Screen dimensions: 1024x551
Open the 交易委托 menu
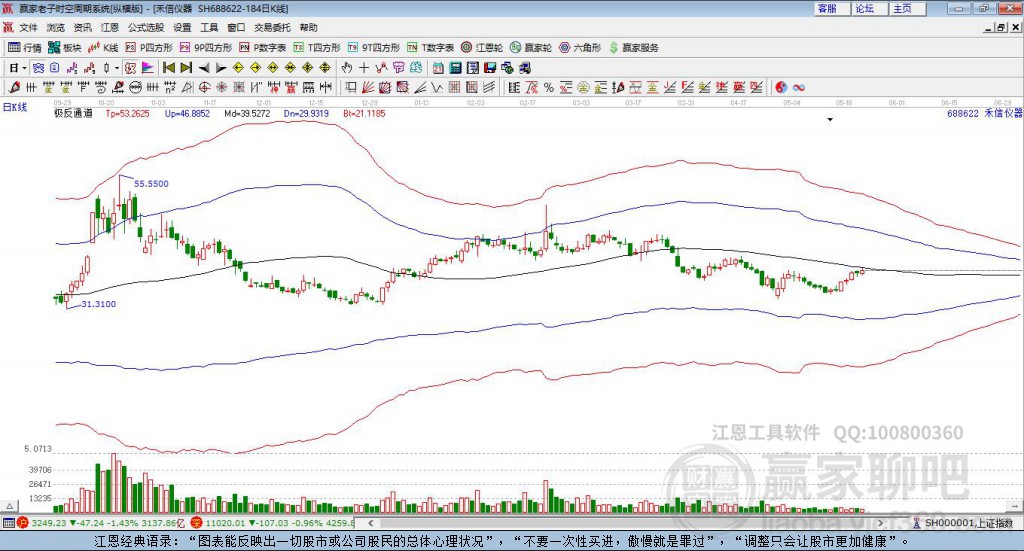pyautogui.click(x=272, y=27)
